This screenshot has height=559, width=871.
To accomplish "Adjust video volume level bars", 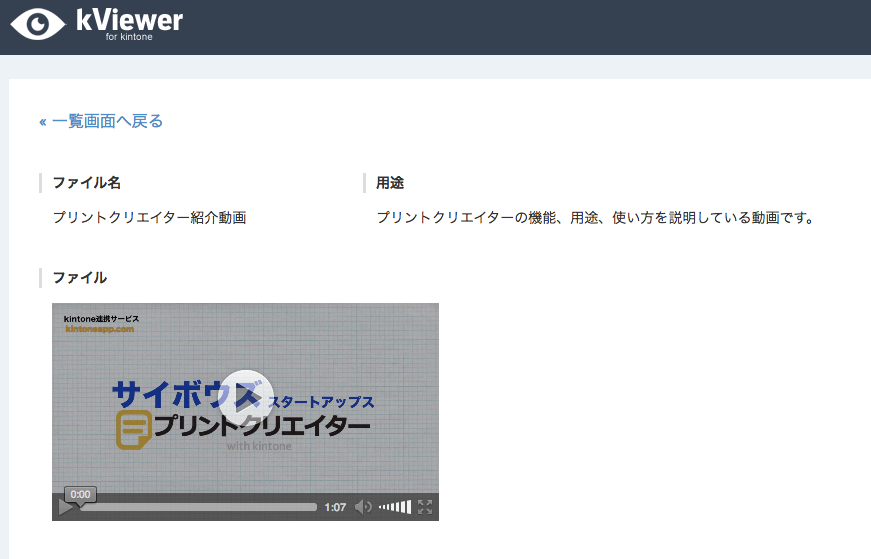I will pos(395,507).
